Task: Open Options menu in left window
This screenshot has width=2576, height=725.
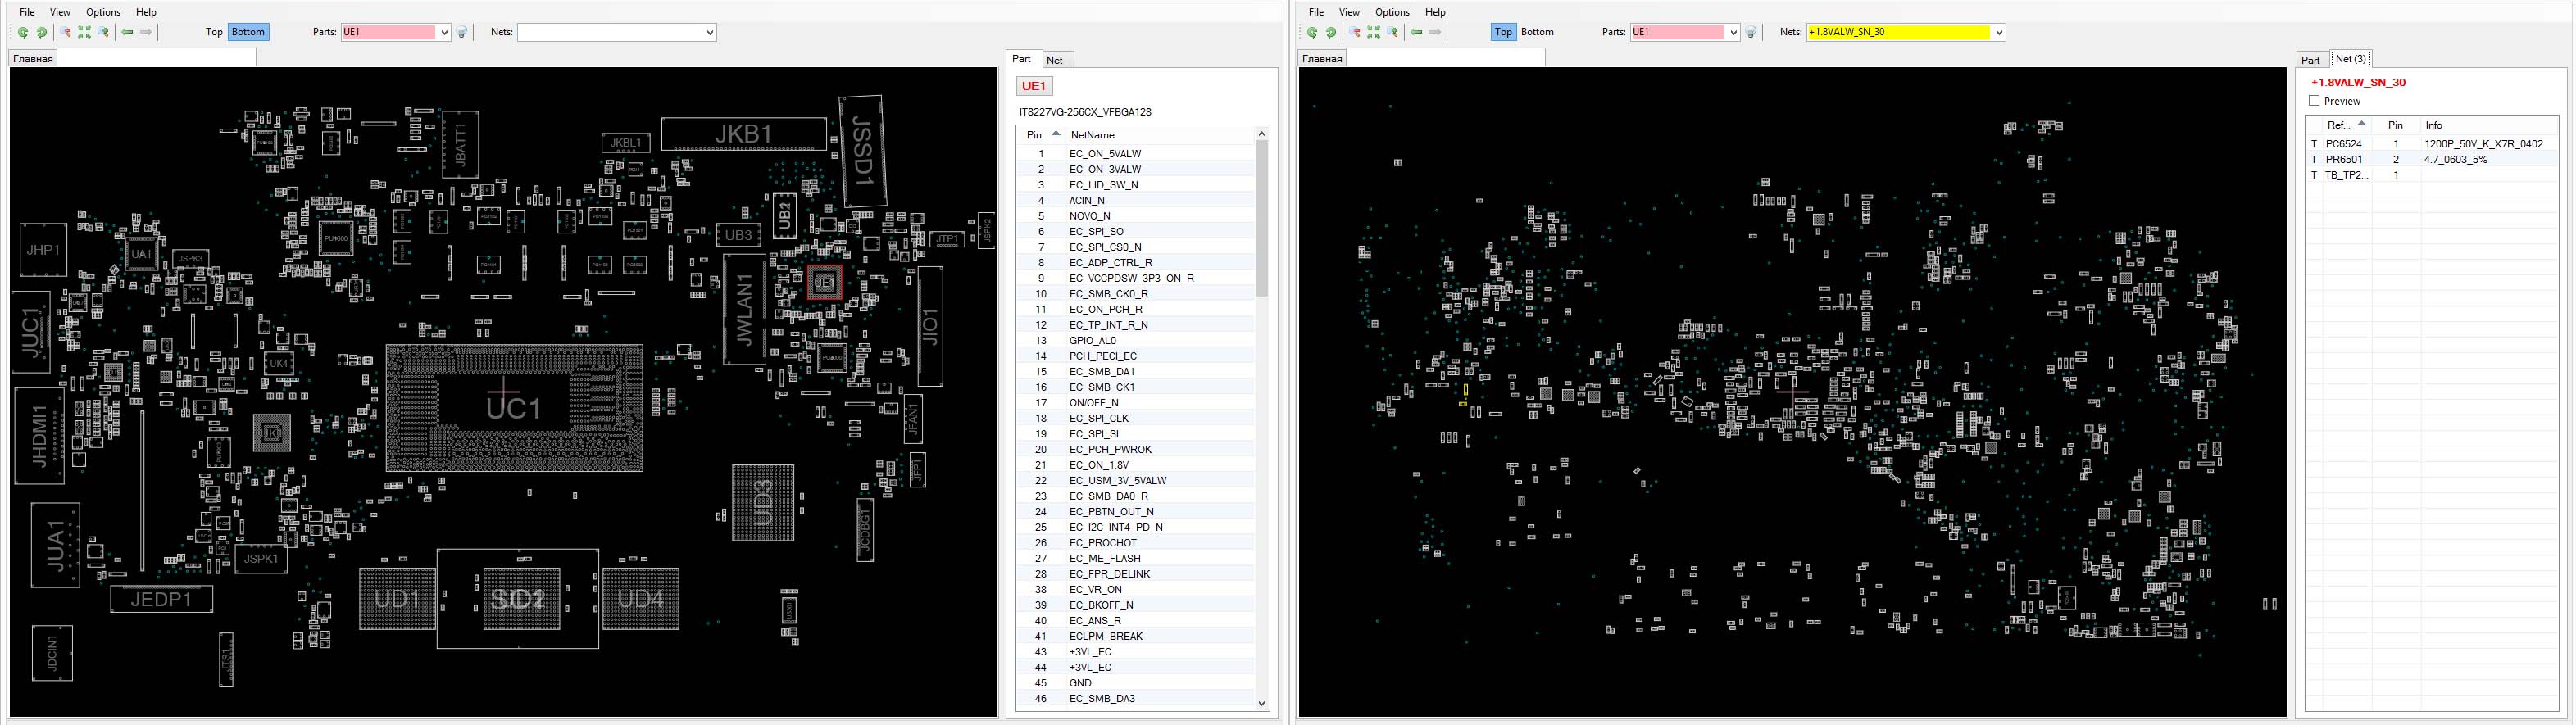Action: 103,12
